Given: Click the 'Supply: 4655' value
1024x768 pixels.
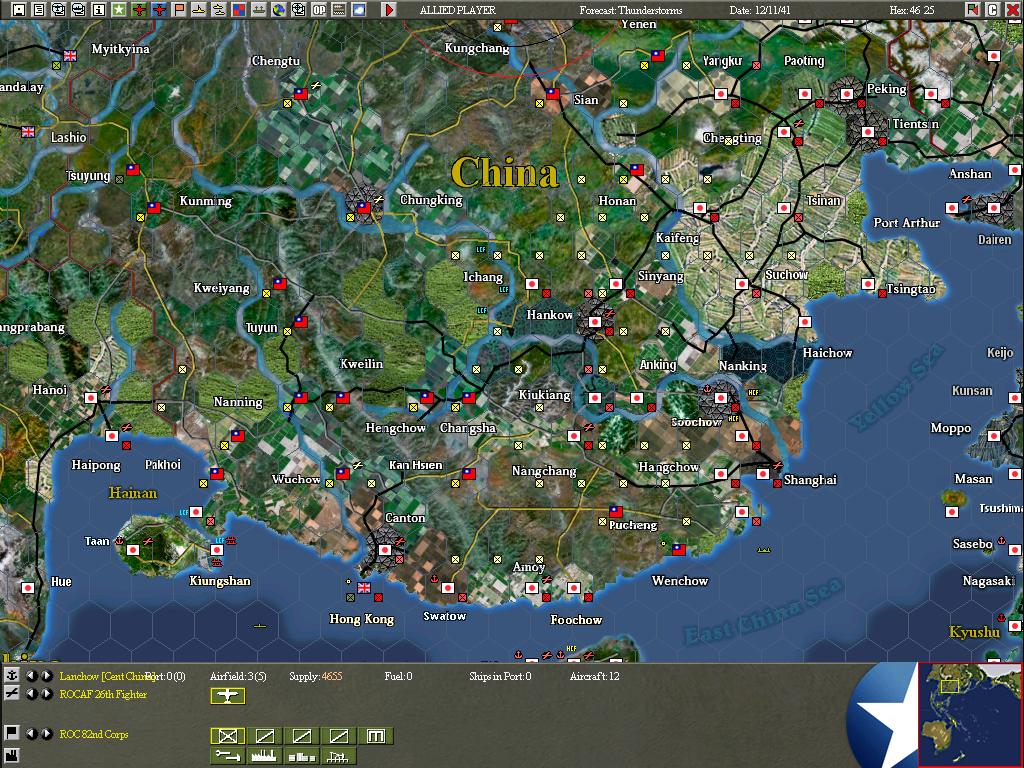Looking at the screenshot, I should (x=315, y=677).
